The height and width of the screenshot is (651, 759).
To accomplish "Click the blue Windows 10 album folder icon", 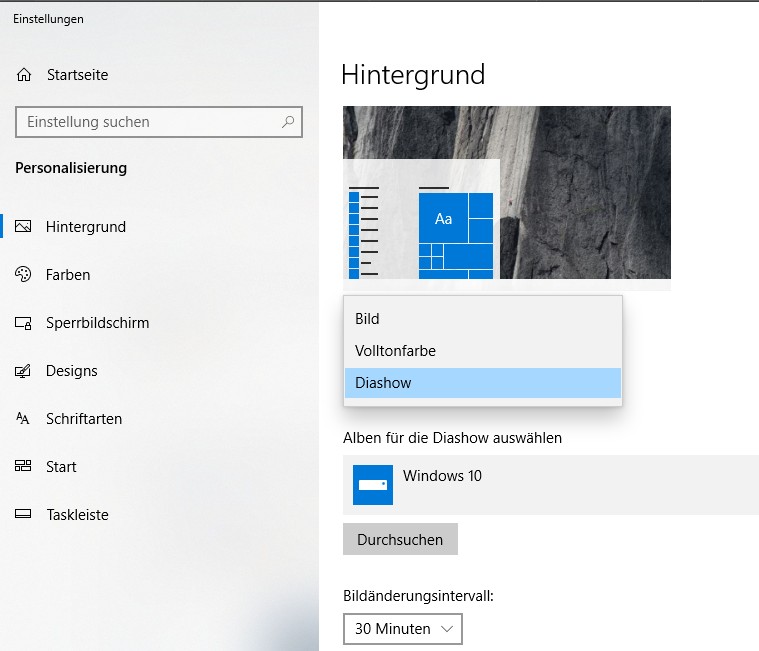I will pos(373,485).
